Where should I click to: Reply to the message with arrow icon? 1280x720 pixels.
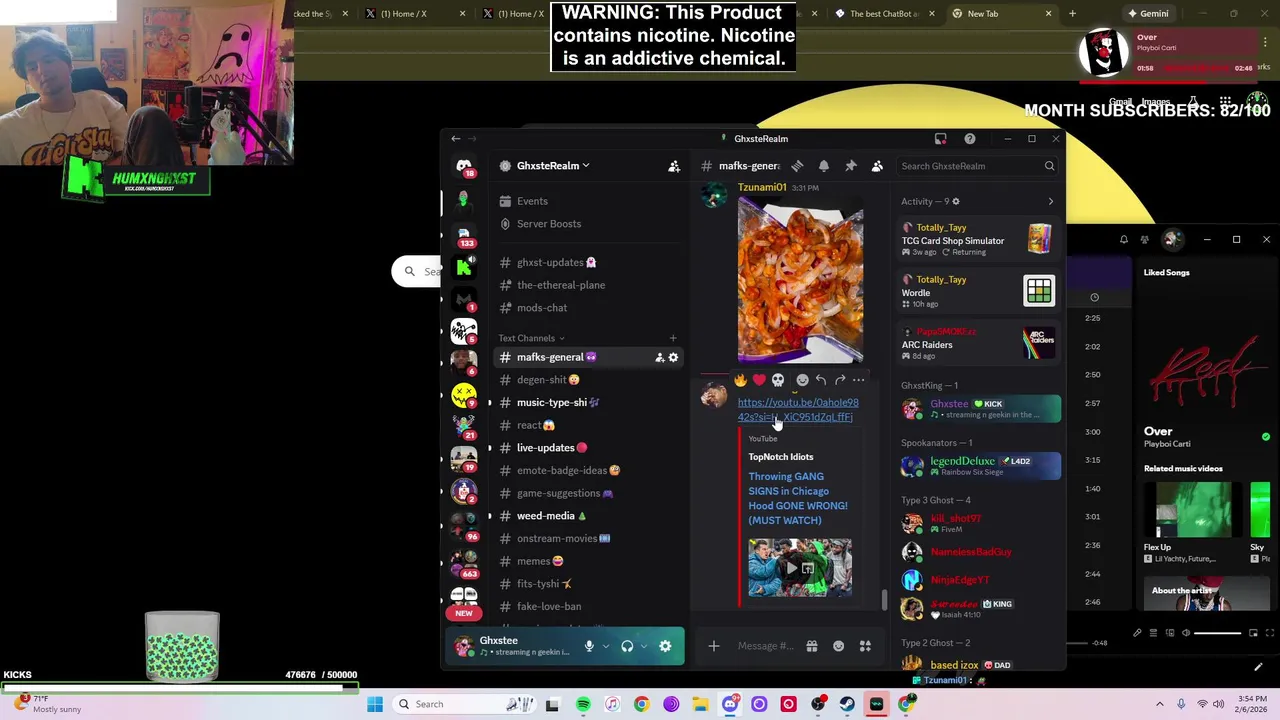tap(821, 380)
